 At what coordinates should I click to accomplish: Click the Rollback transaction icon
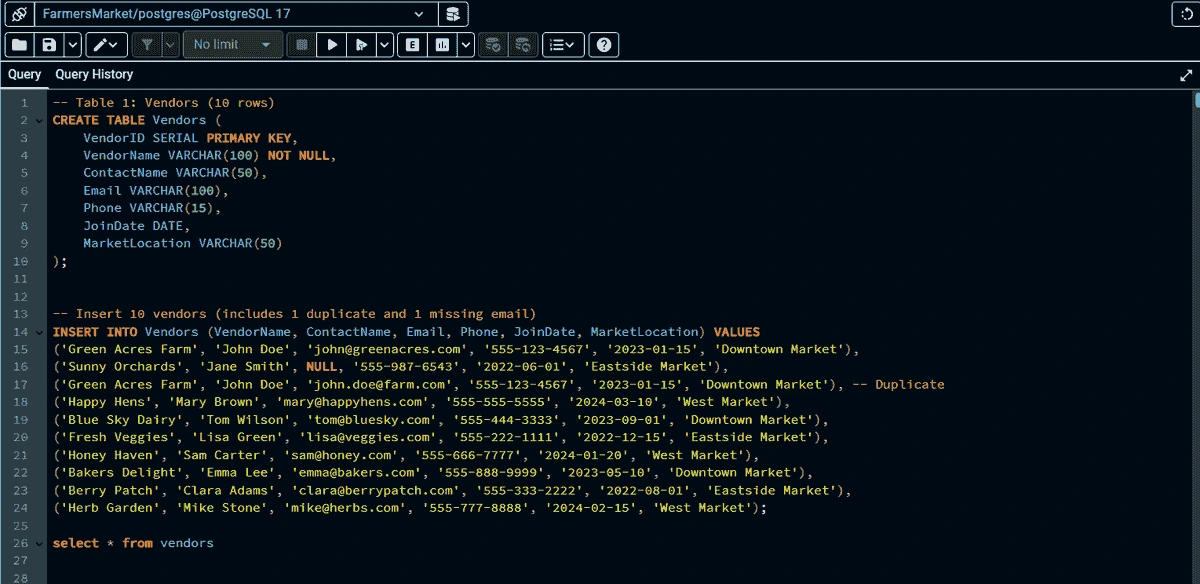tap(523, 45)
